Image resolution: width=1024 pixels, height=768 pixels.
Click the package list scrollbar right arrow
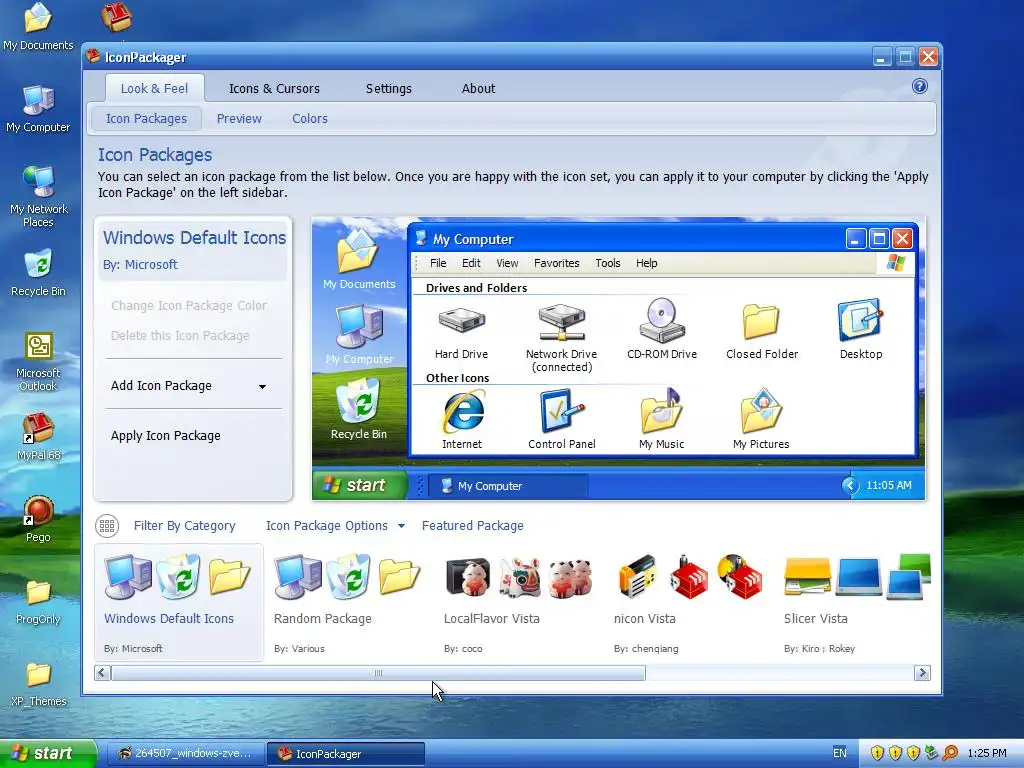(922, 673)
